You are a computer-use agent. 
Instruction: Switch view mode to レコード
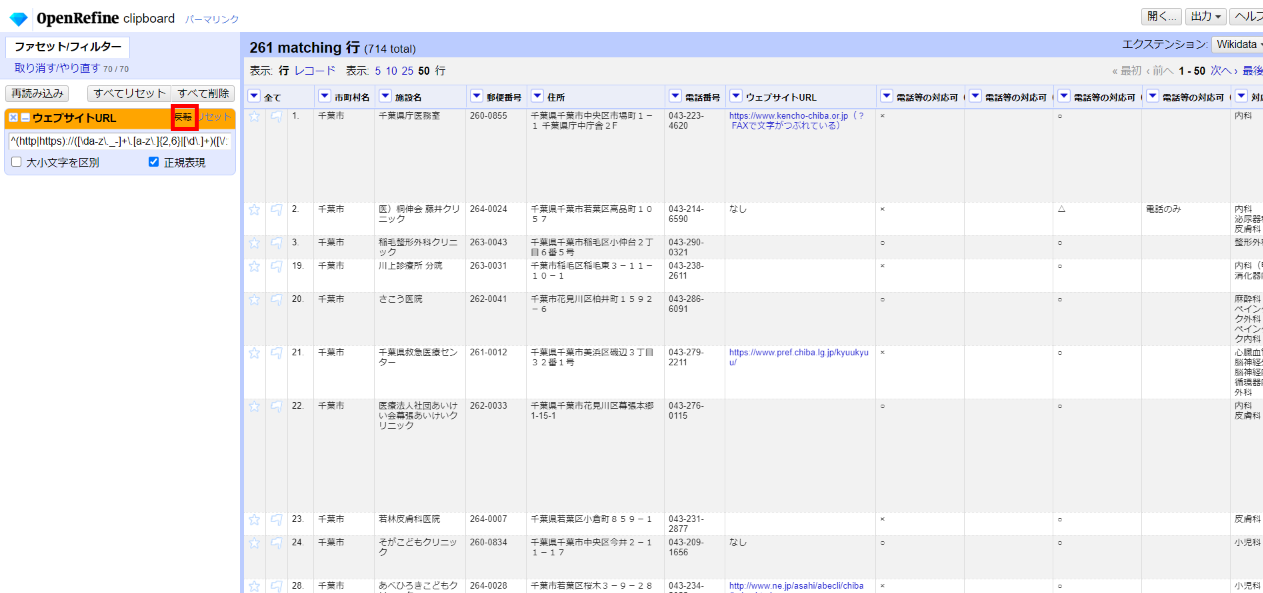click(315, 71)
